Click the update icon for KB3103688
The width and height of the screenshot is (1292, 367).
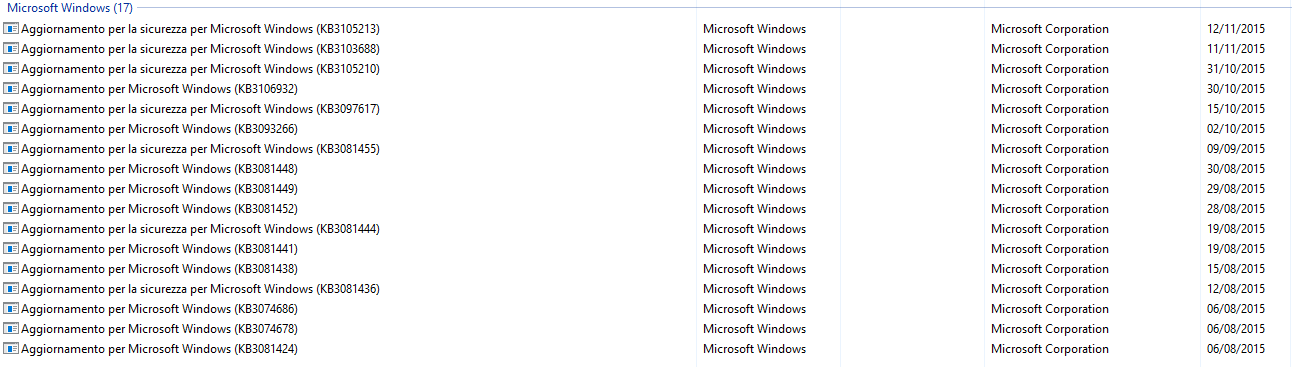[11, 49]
